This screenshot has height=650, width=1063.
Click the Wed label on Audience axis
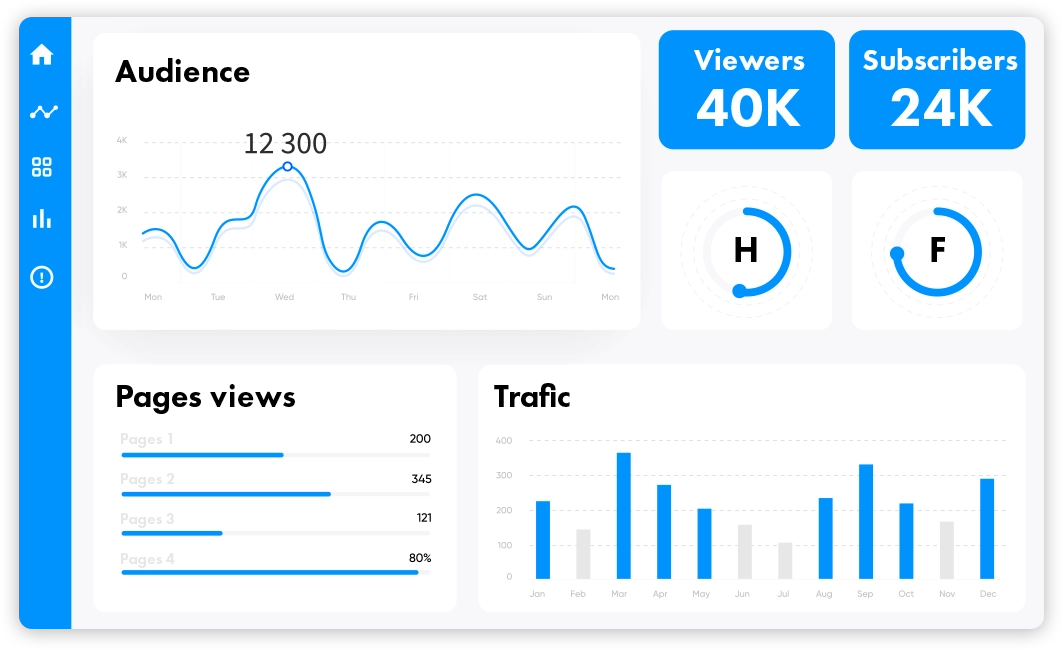[284, 297]
